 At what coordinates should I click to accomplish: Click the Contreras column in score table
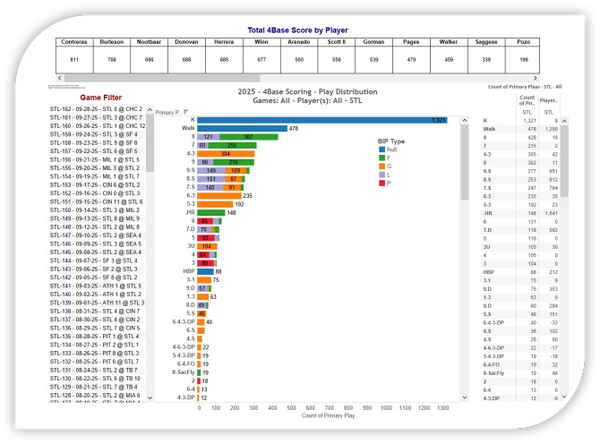71,43
